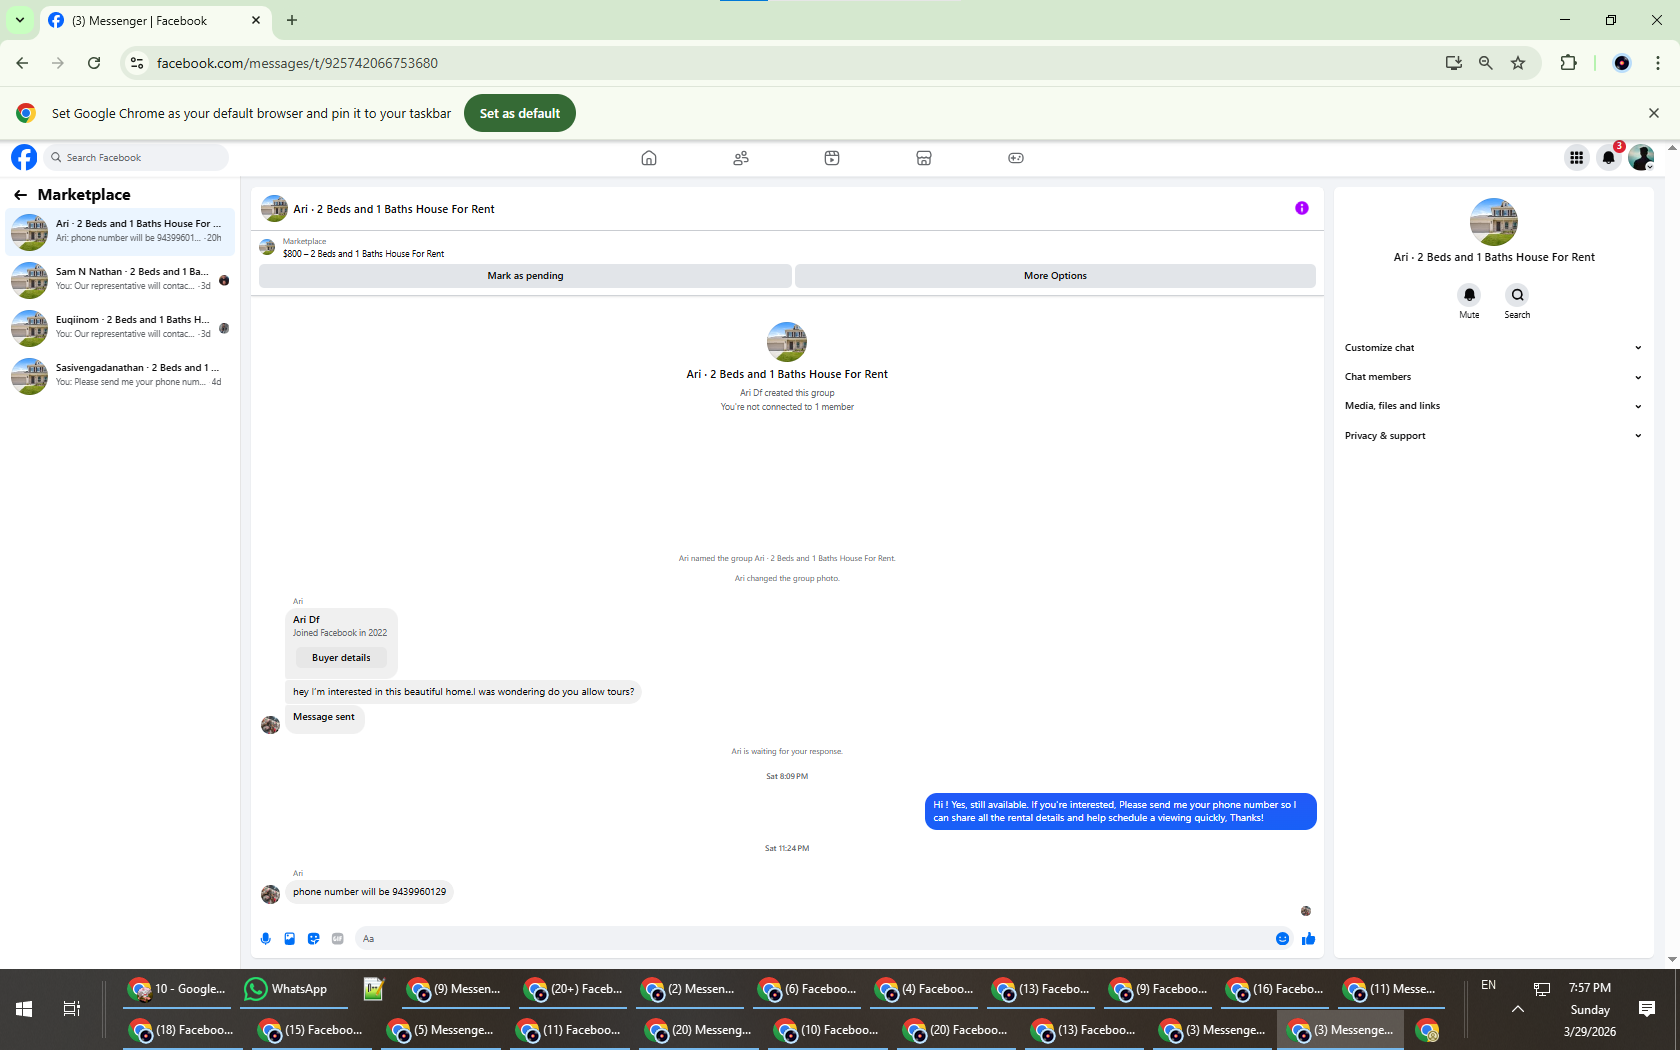Screen dimensions: 1680x1050
Task: Go back from Marketplace inbox
Action: tap(20, 195)
